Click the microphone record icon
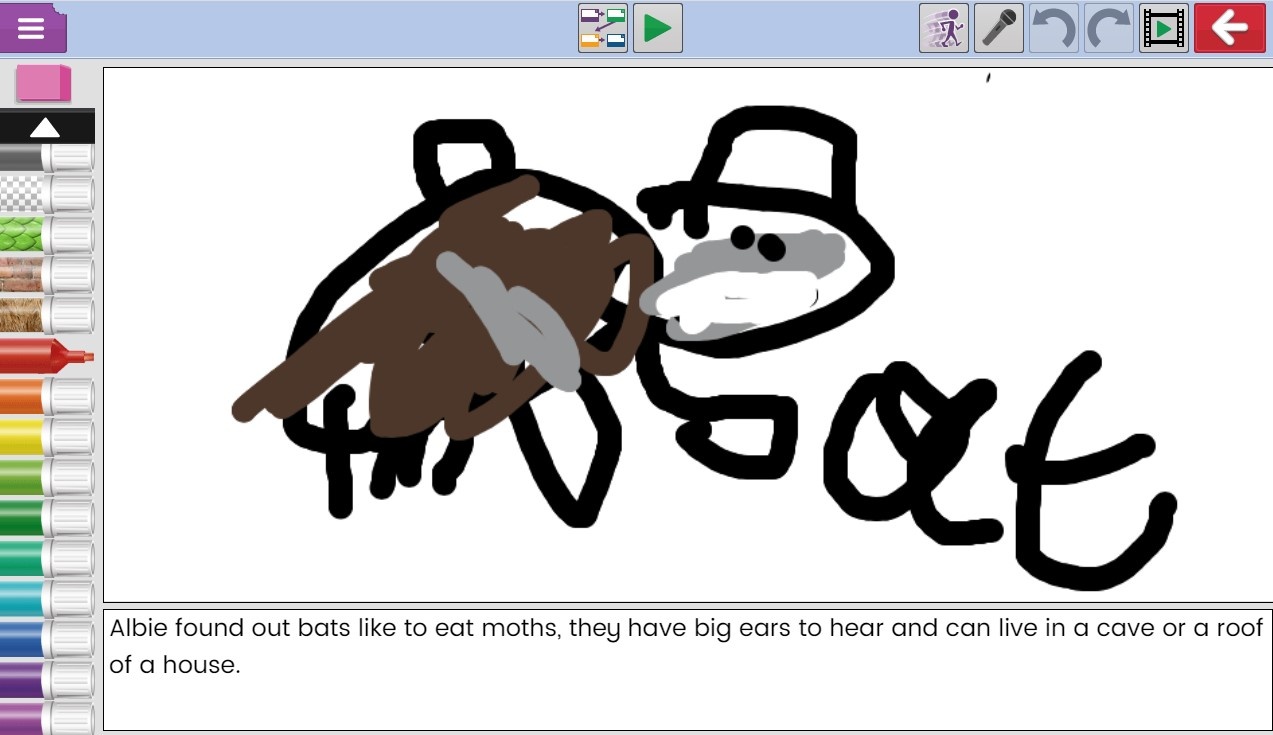 click(998, 28)
